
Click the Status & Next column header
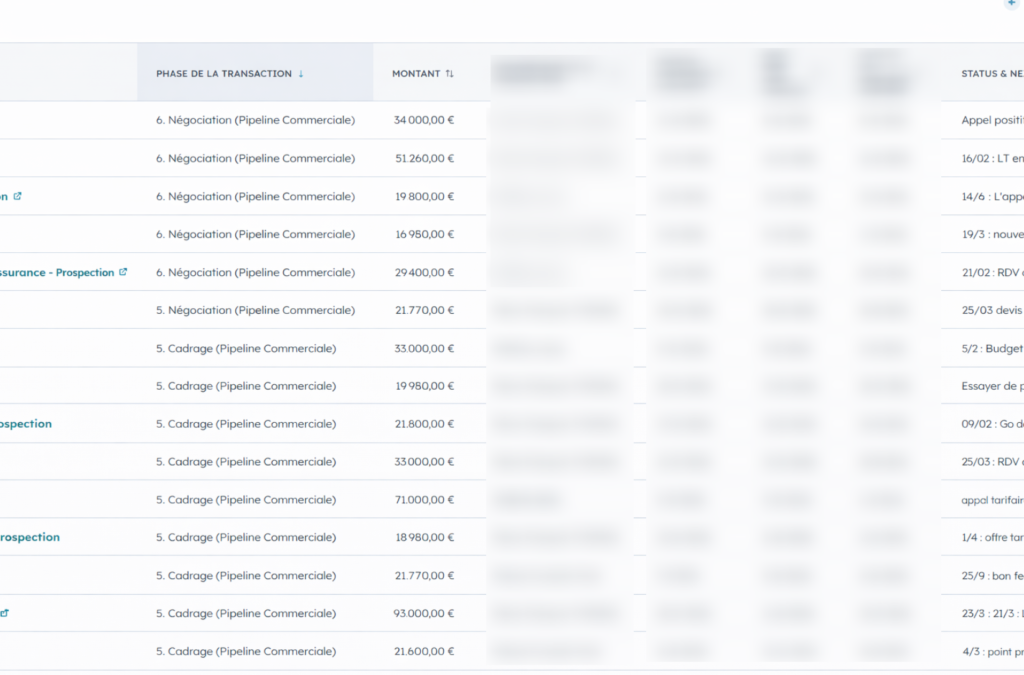[990, 74]
